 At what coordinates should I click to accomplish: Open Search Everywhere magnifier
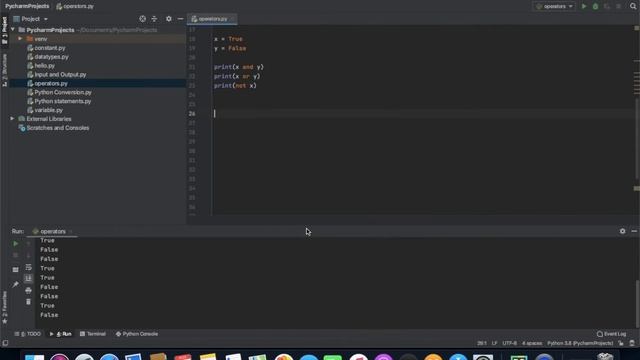[x=633, y=6]
